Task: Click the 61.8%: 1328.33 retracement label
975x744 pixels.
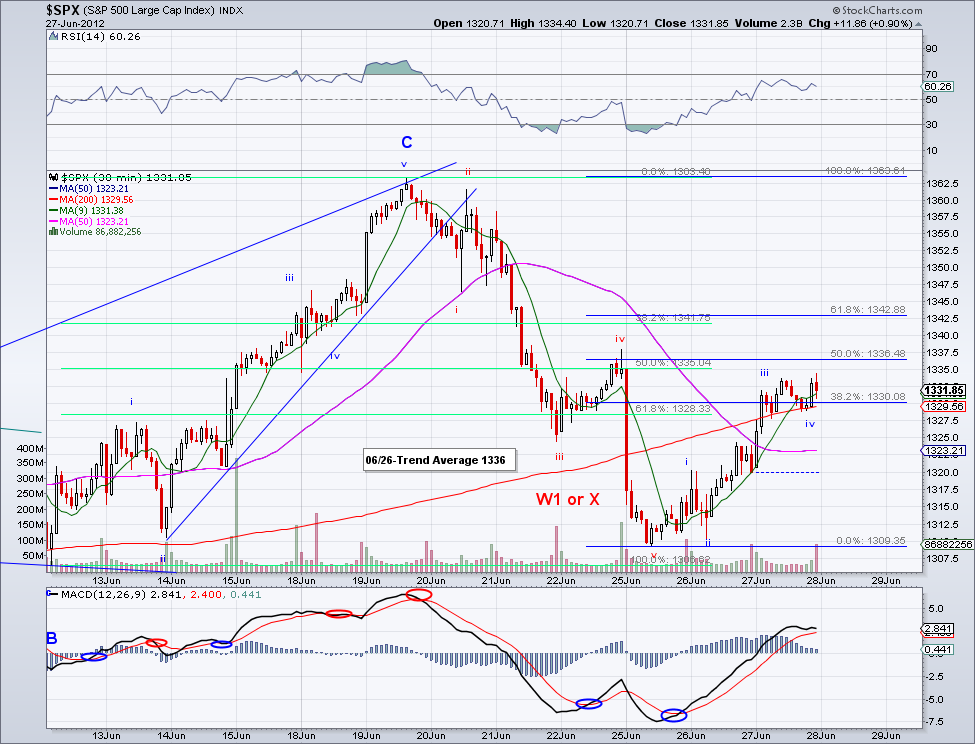Action: tap(672, 408)
